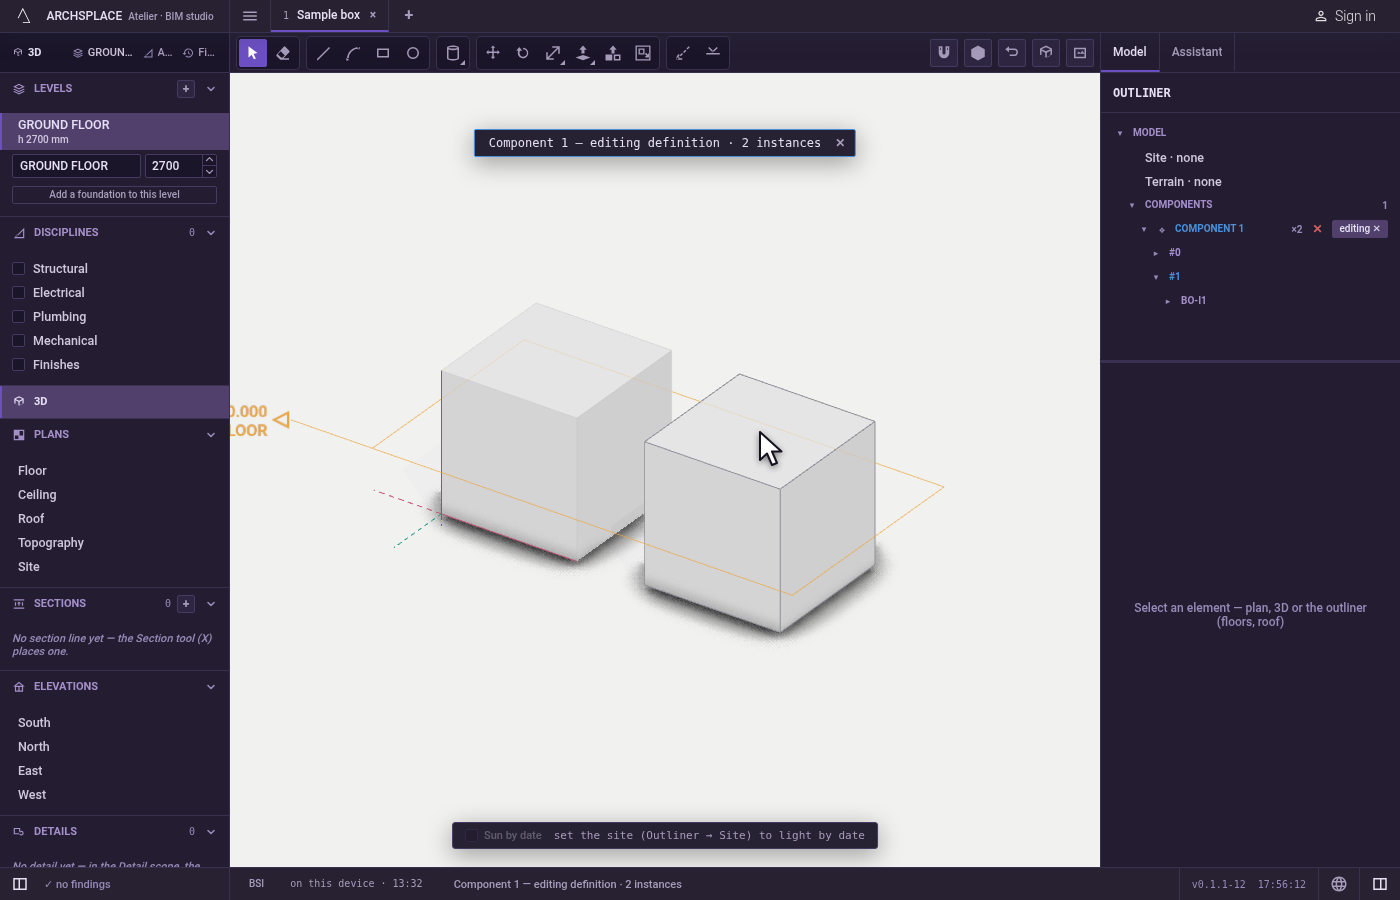Enable the Mechanical discipline checkbox

click(18, 341)
